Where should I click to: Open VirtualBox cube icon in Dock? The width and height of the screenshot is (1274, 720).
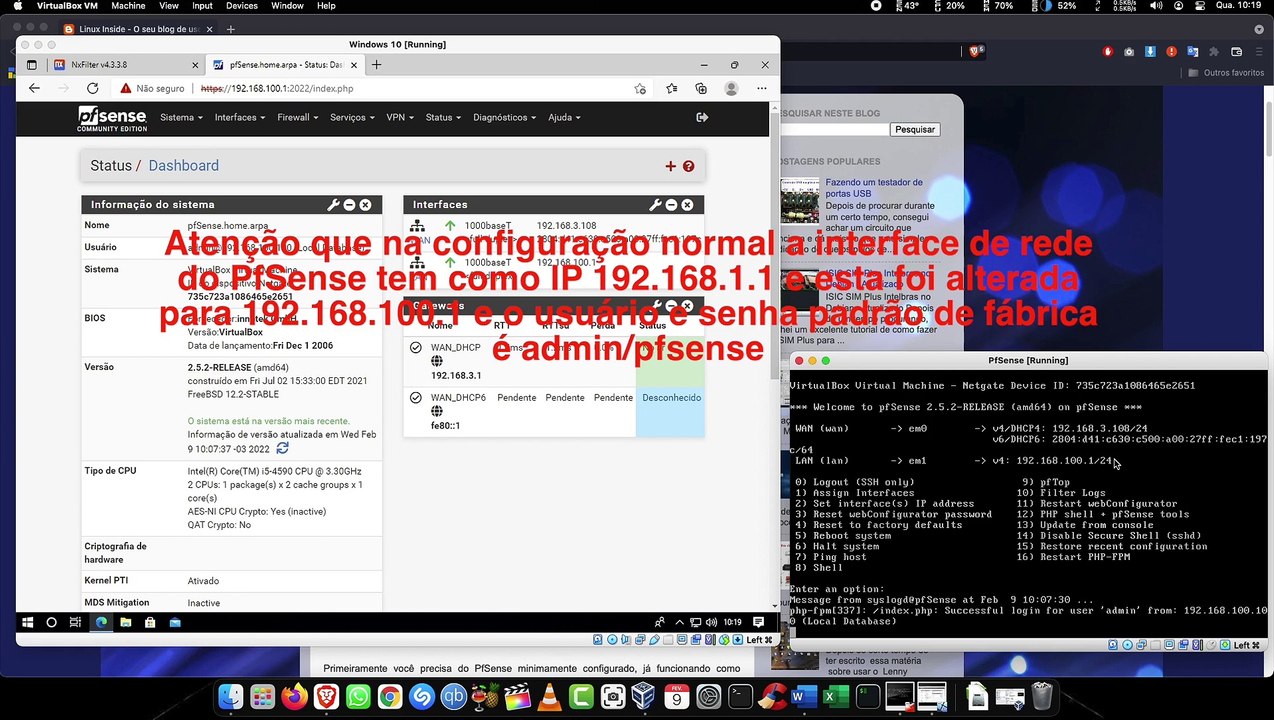[645, 696]
